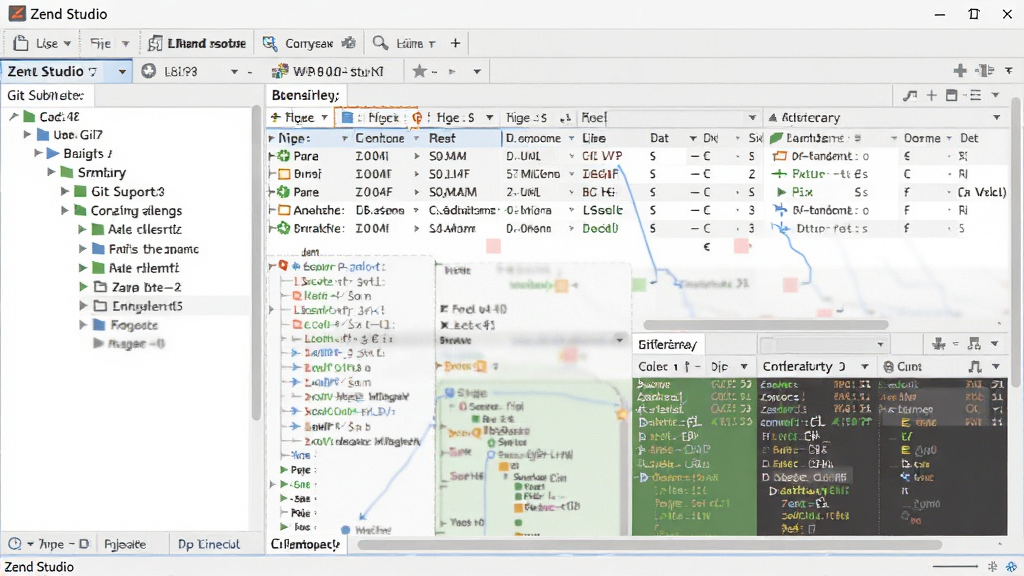1024x576 pixels.
Task: Click the horizontal scrollbar above Giiferarray panel
Action: 765,325
